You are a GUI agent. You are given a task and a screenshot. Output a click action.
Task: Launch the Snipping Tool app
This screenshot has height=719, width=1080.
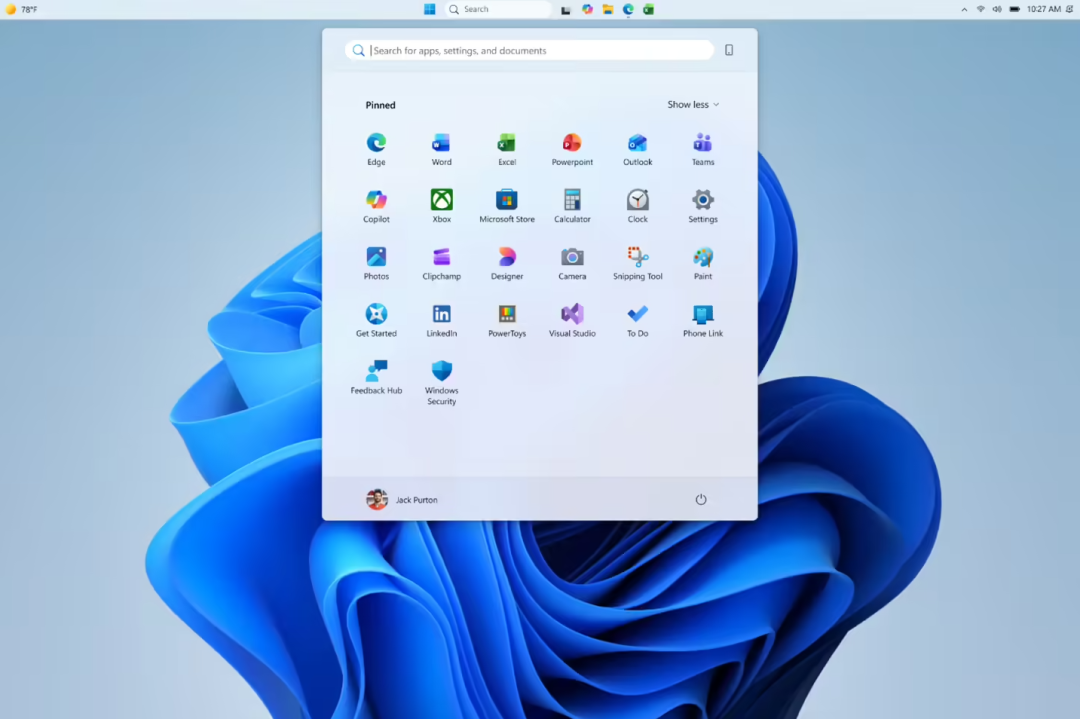[x=638, y=264]
